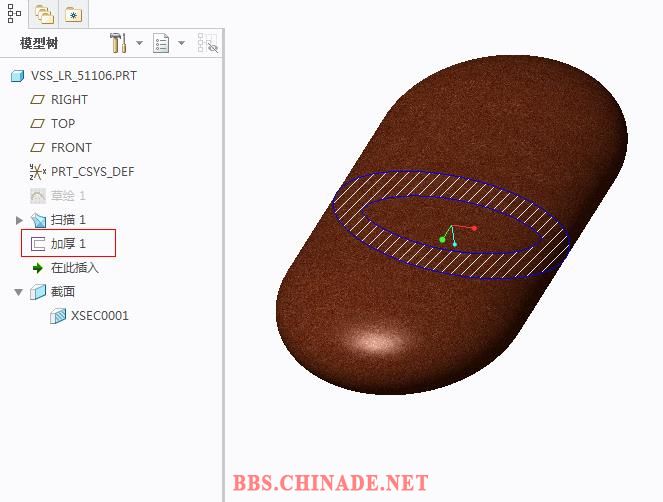Select the TOP datum plane label
The image size is (663, 502).
coord(63,123)
